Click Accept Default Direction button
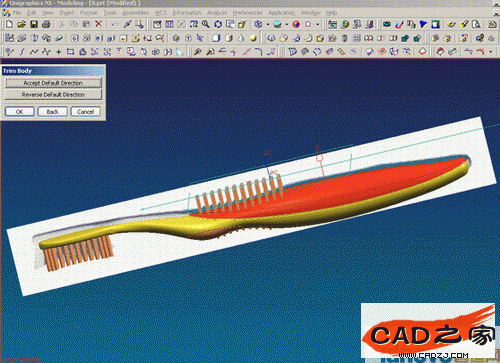 53,83
